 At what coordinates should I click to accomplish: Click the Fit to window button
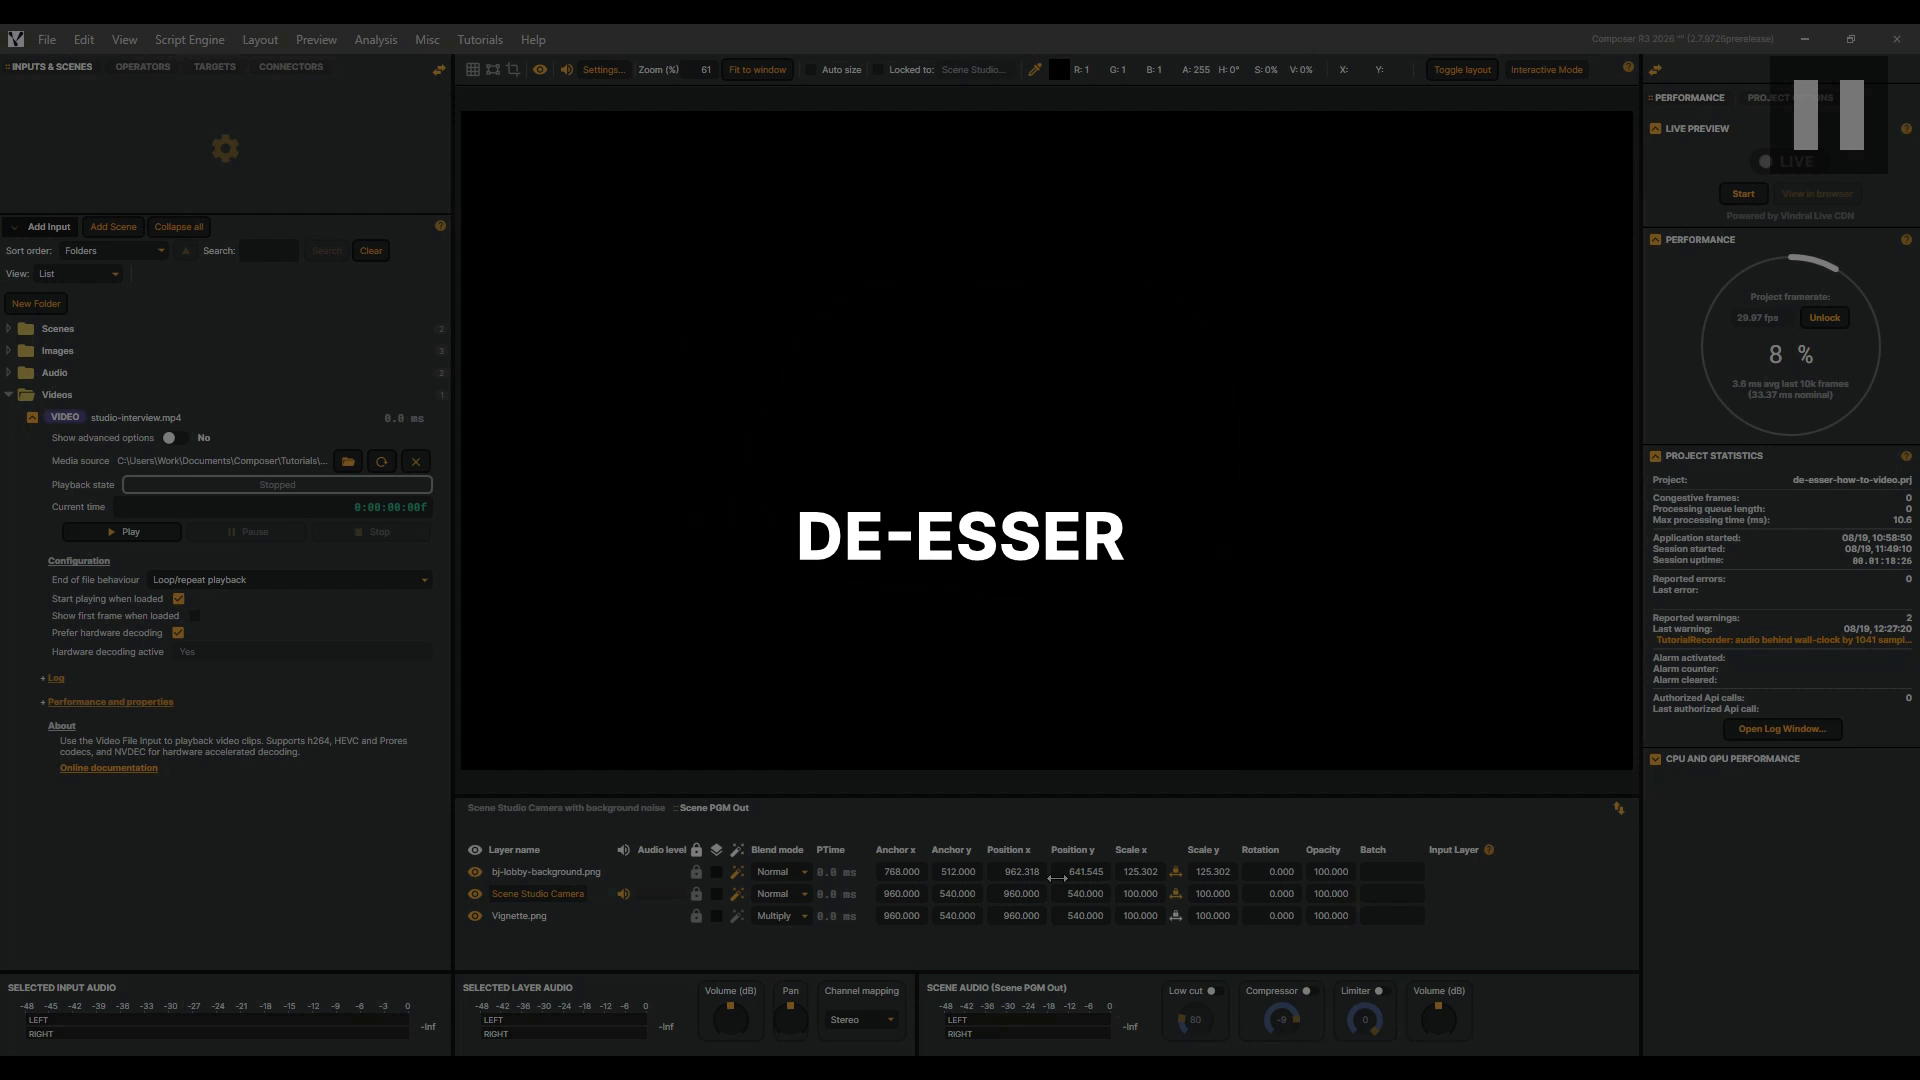(x=757, y=70)
